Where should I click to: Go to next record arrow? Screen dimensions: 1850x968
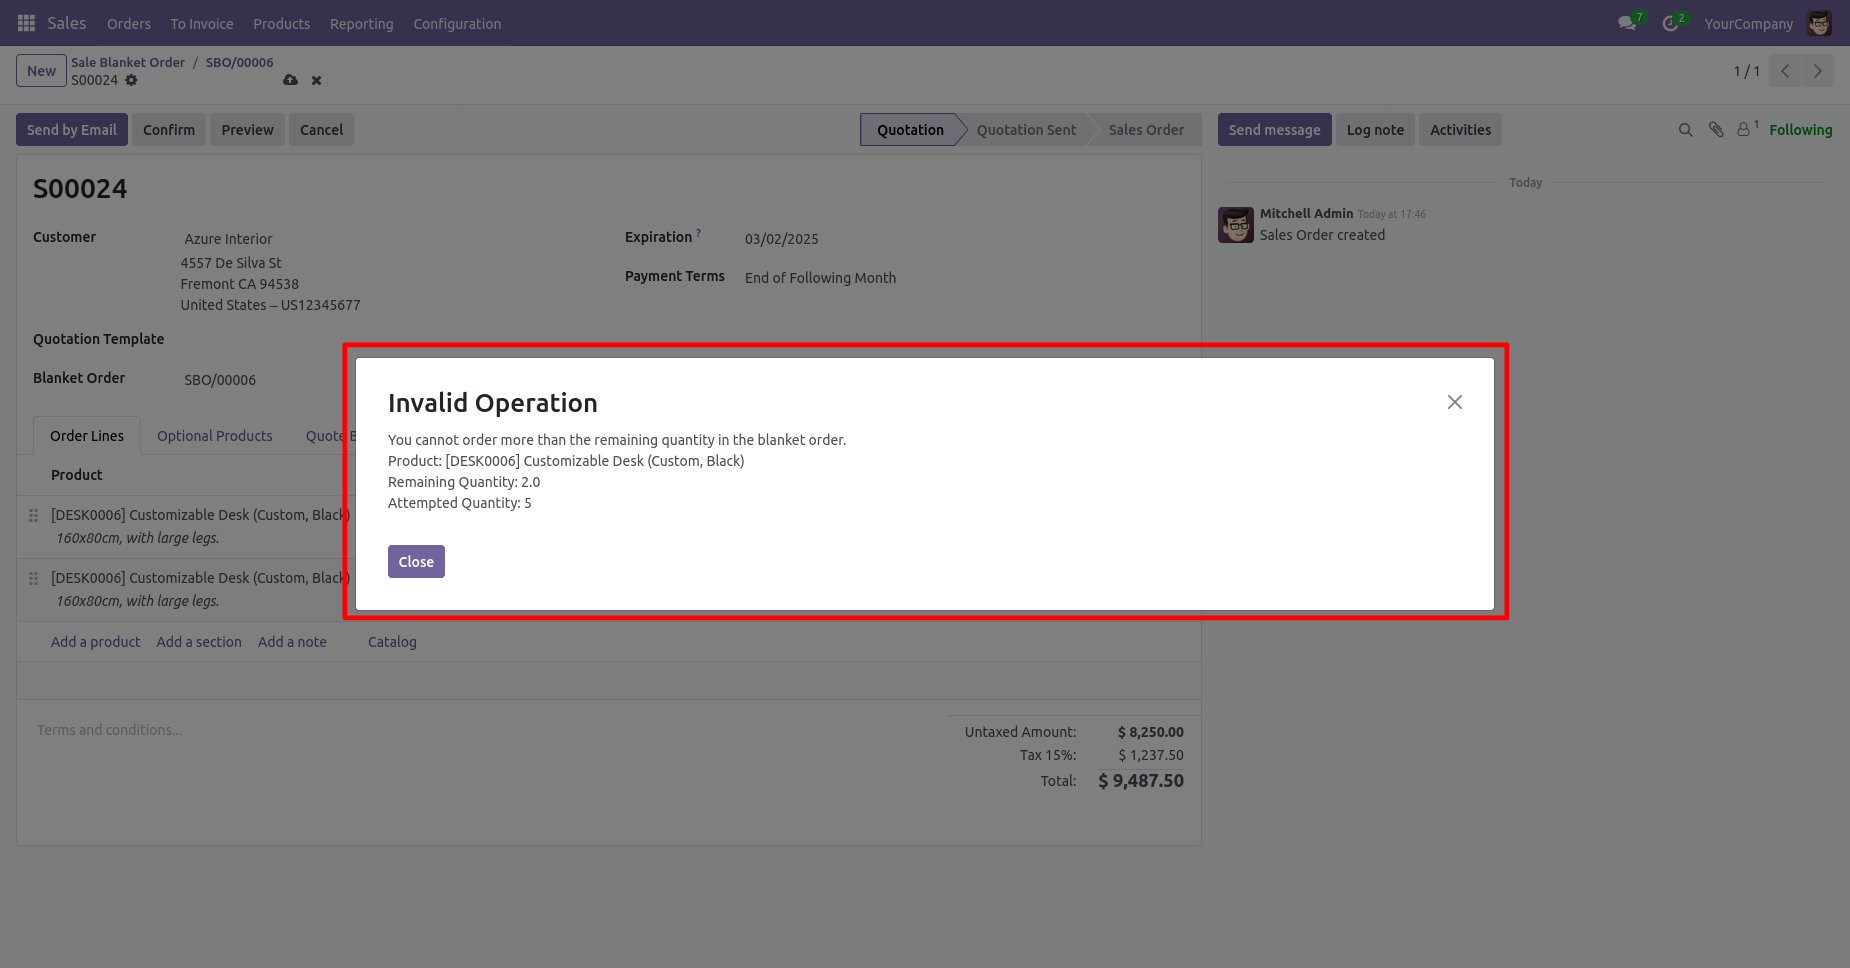[x=1817, y=71]
